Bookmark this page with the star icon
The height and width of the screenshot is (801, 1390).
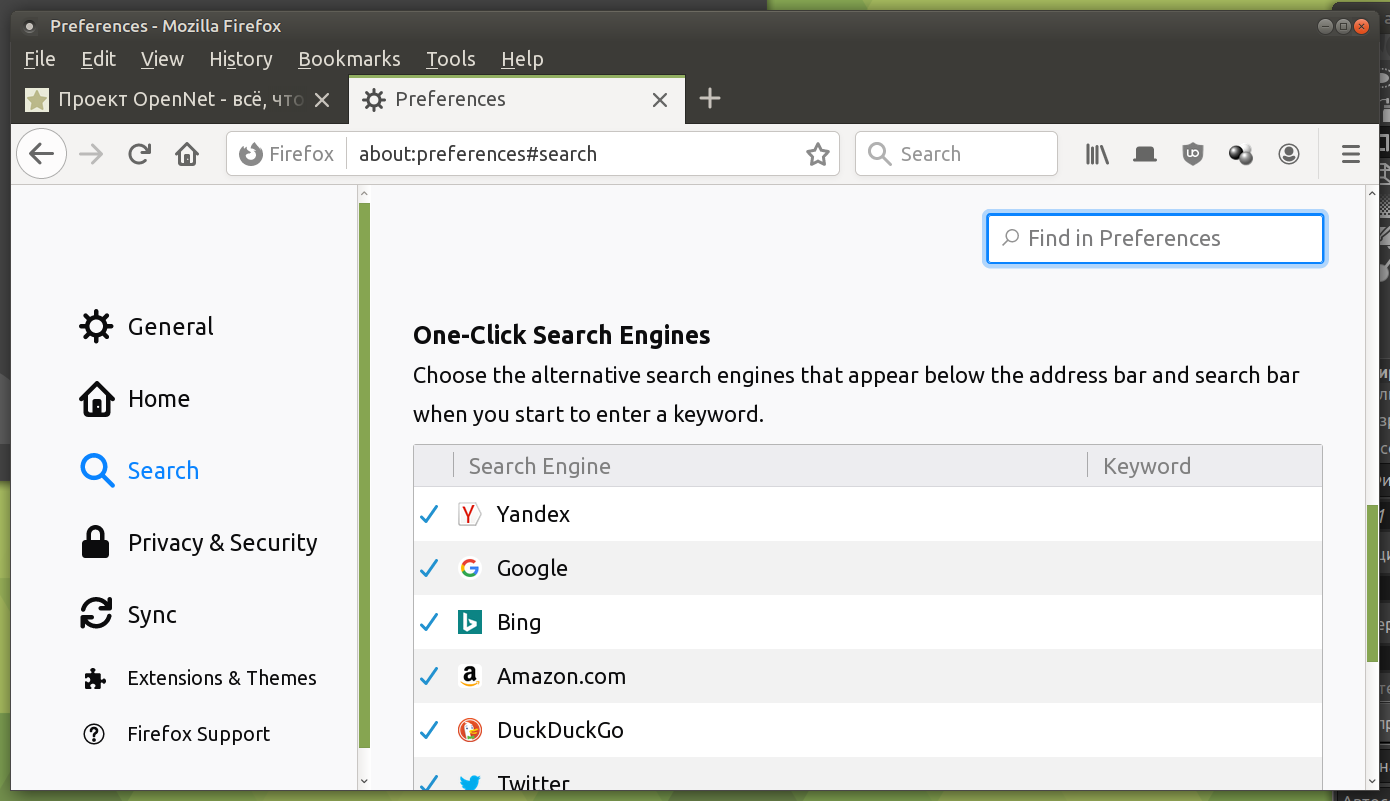pos(818,154)
